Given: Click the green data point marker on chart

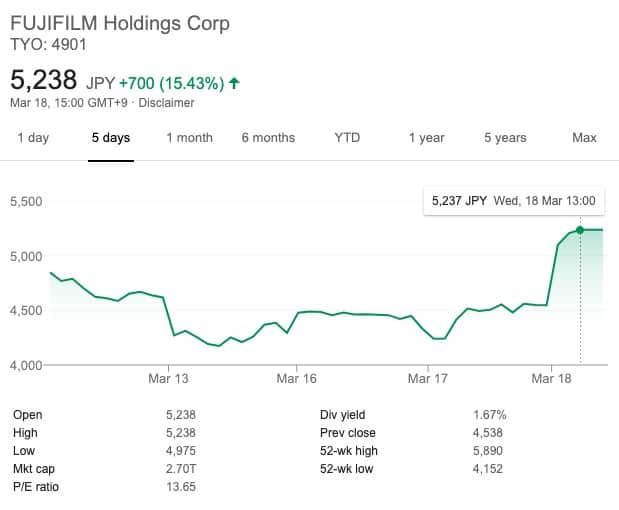Looking at the screenshot, I should point(580,230).
